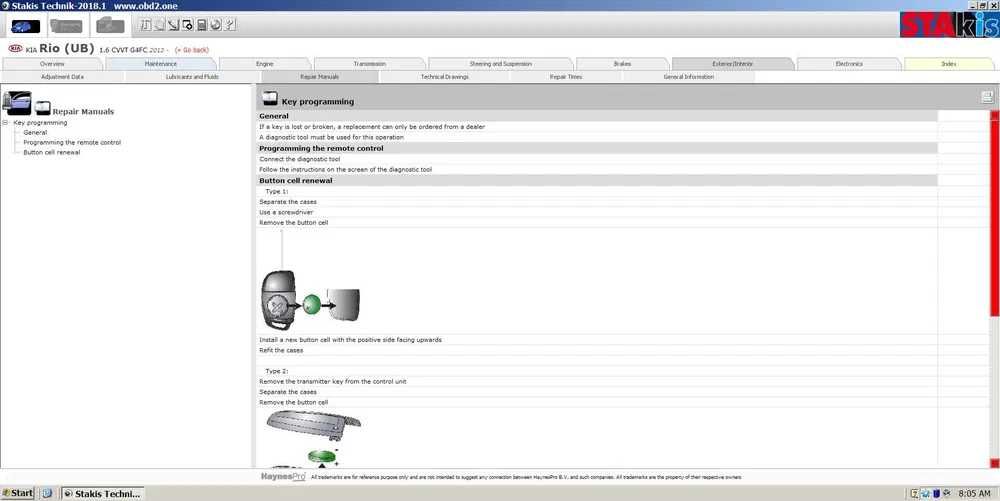Viewport: 1000px width, 501px height.
Task: Click the round clock-like toolbar icon
Action: tap(216, 25)
